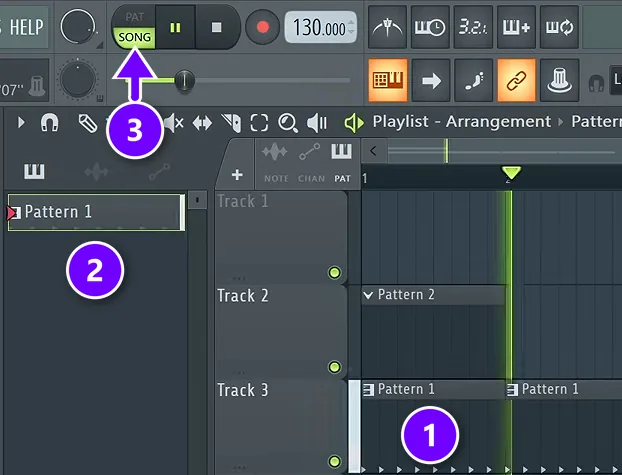Click the main pitch knob
The image size is (622, 475).
[x=78, y=80]
